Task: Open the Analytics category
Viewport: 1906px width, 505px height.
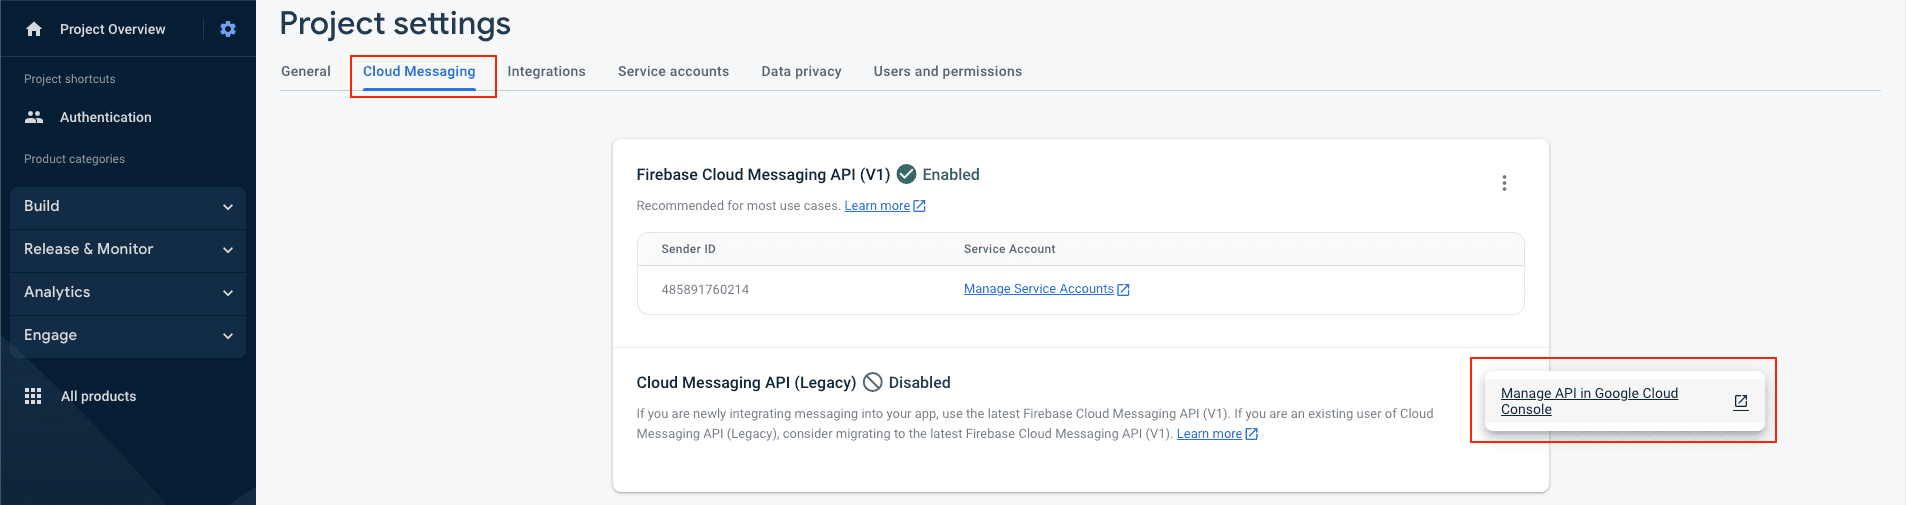Action: point(128,293)
